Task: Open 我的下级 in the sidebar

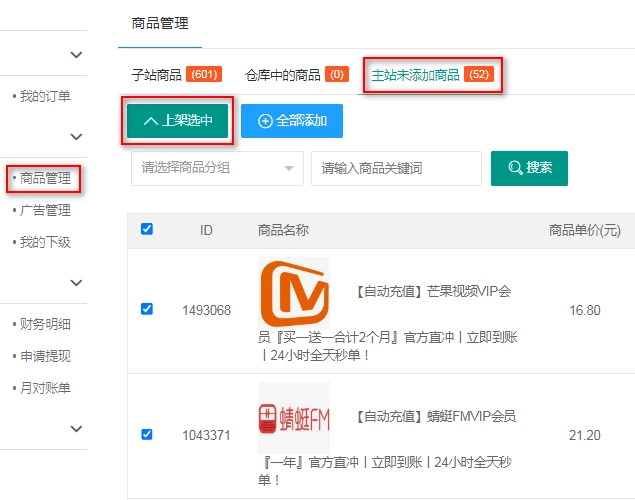Action: click(45, 243)
